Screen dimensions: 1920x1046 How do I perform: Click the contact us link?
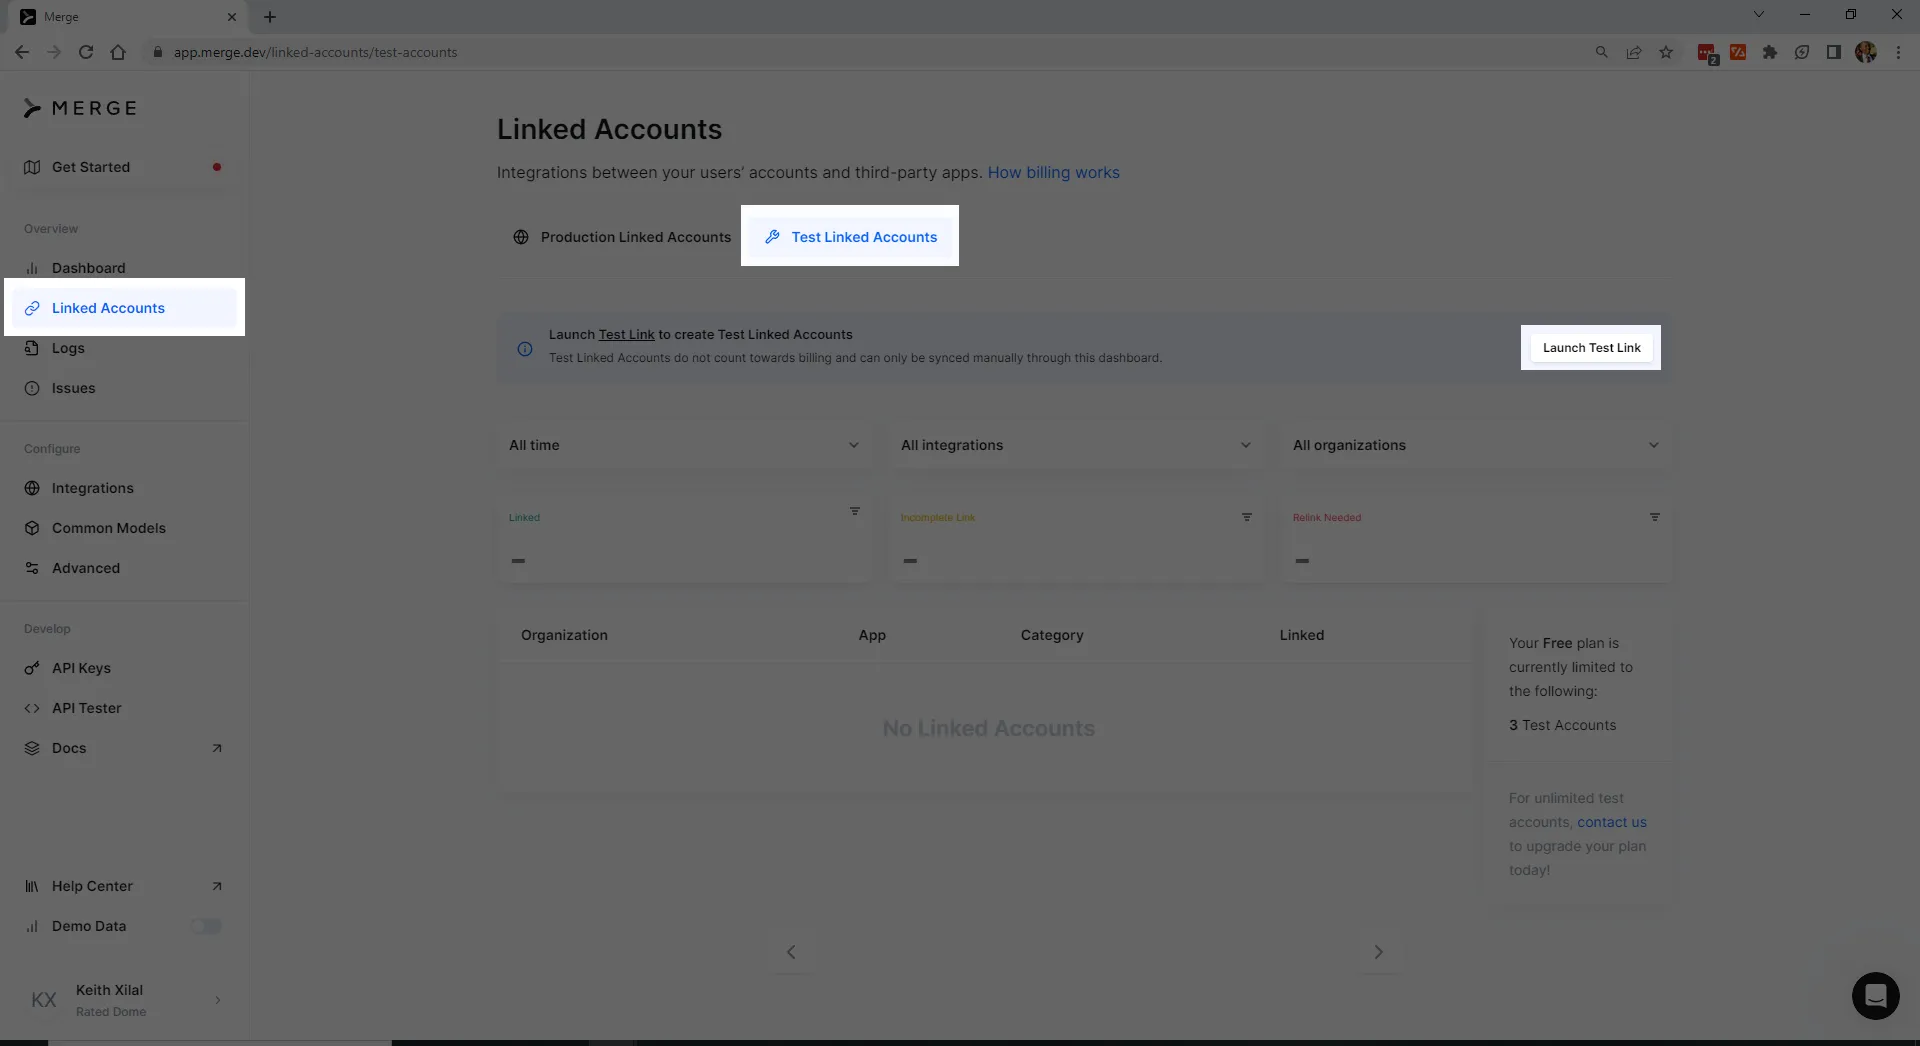tap(1611, 822)
